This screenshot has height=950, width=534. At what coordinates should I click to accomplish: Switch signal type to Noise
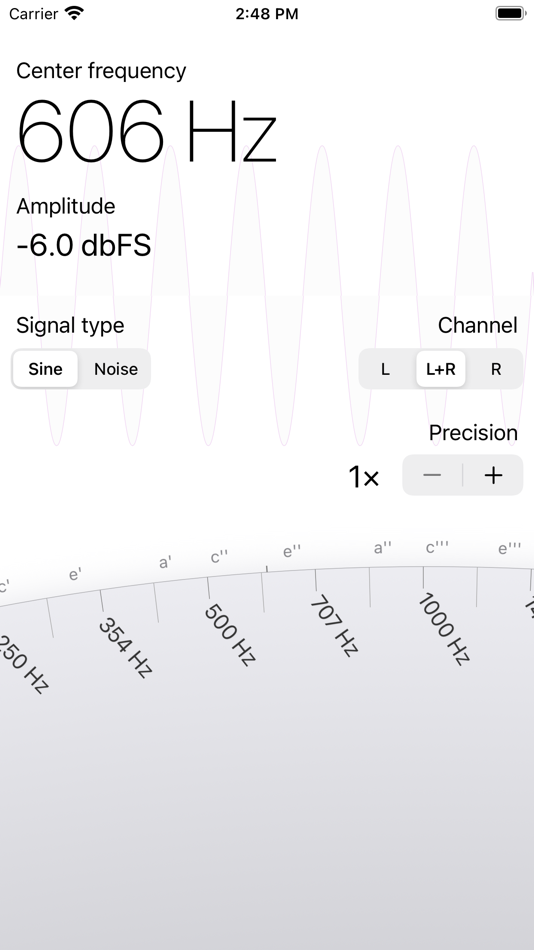(116, 369)
